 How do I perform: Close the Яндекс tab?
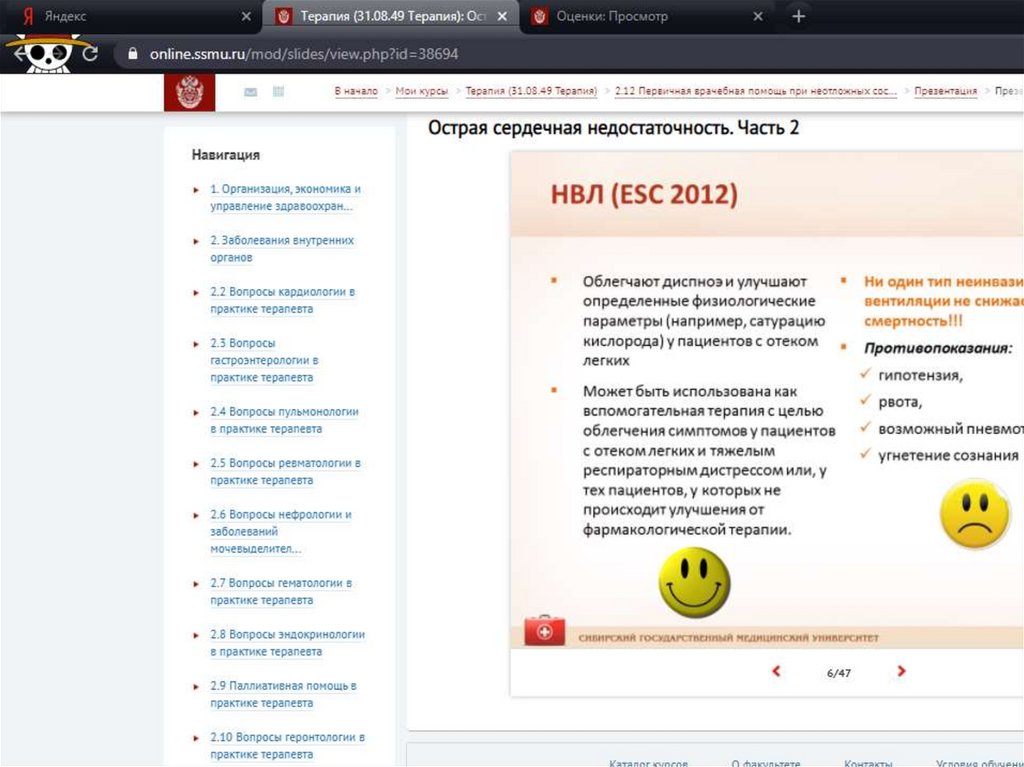coord(246,16)
